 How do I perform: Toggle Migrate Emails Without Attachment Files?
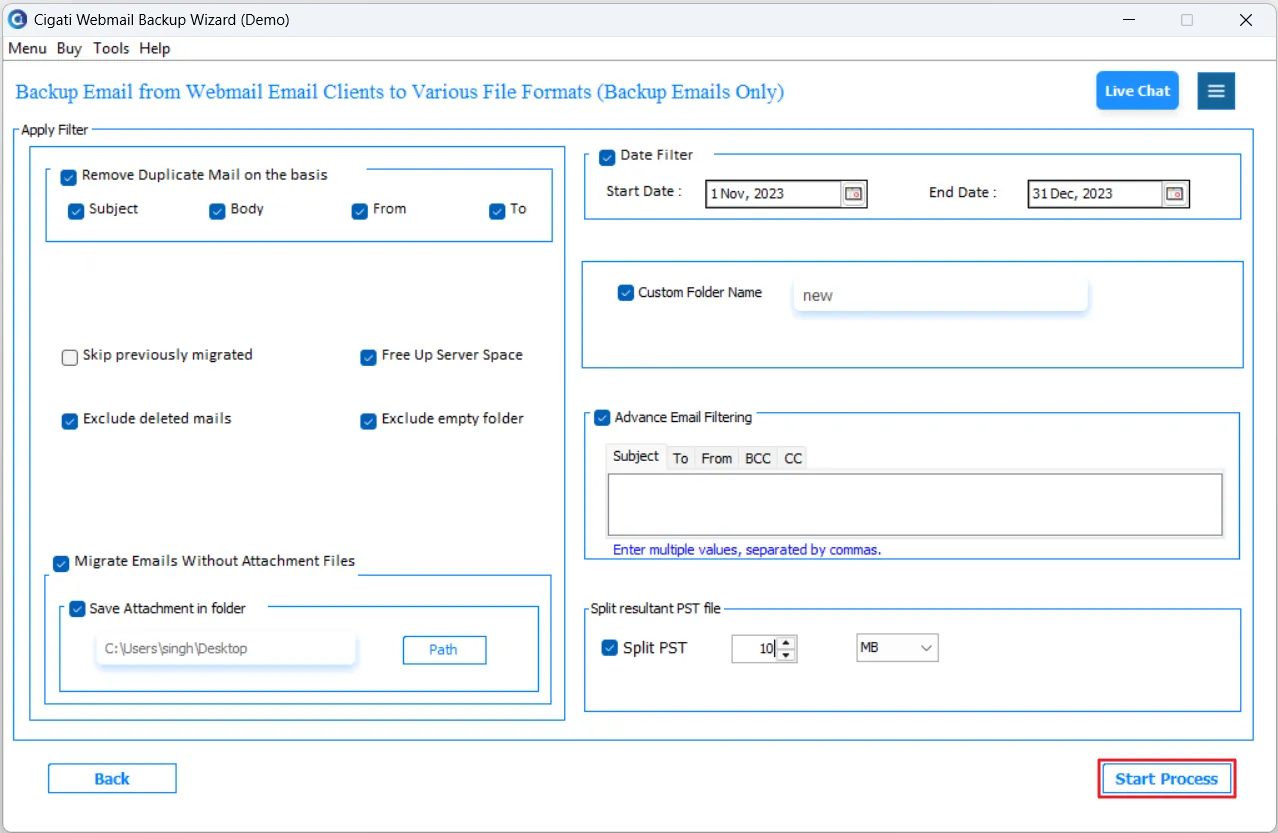pos(61,563)
